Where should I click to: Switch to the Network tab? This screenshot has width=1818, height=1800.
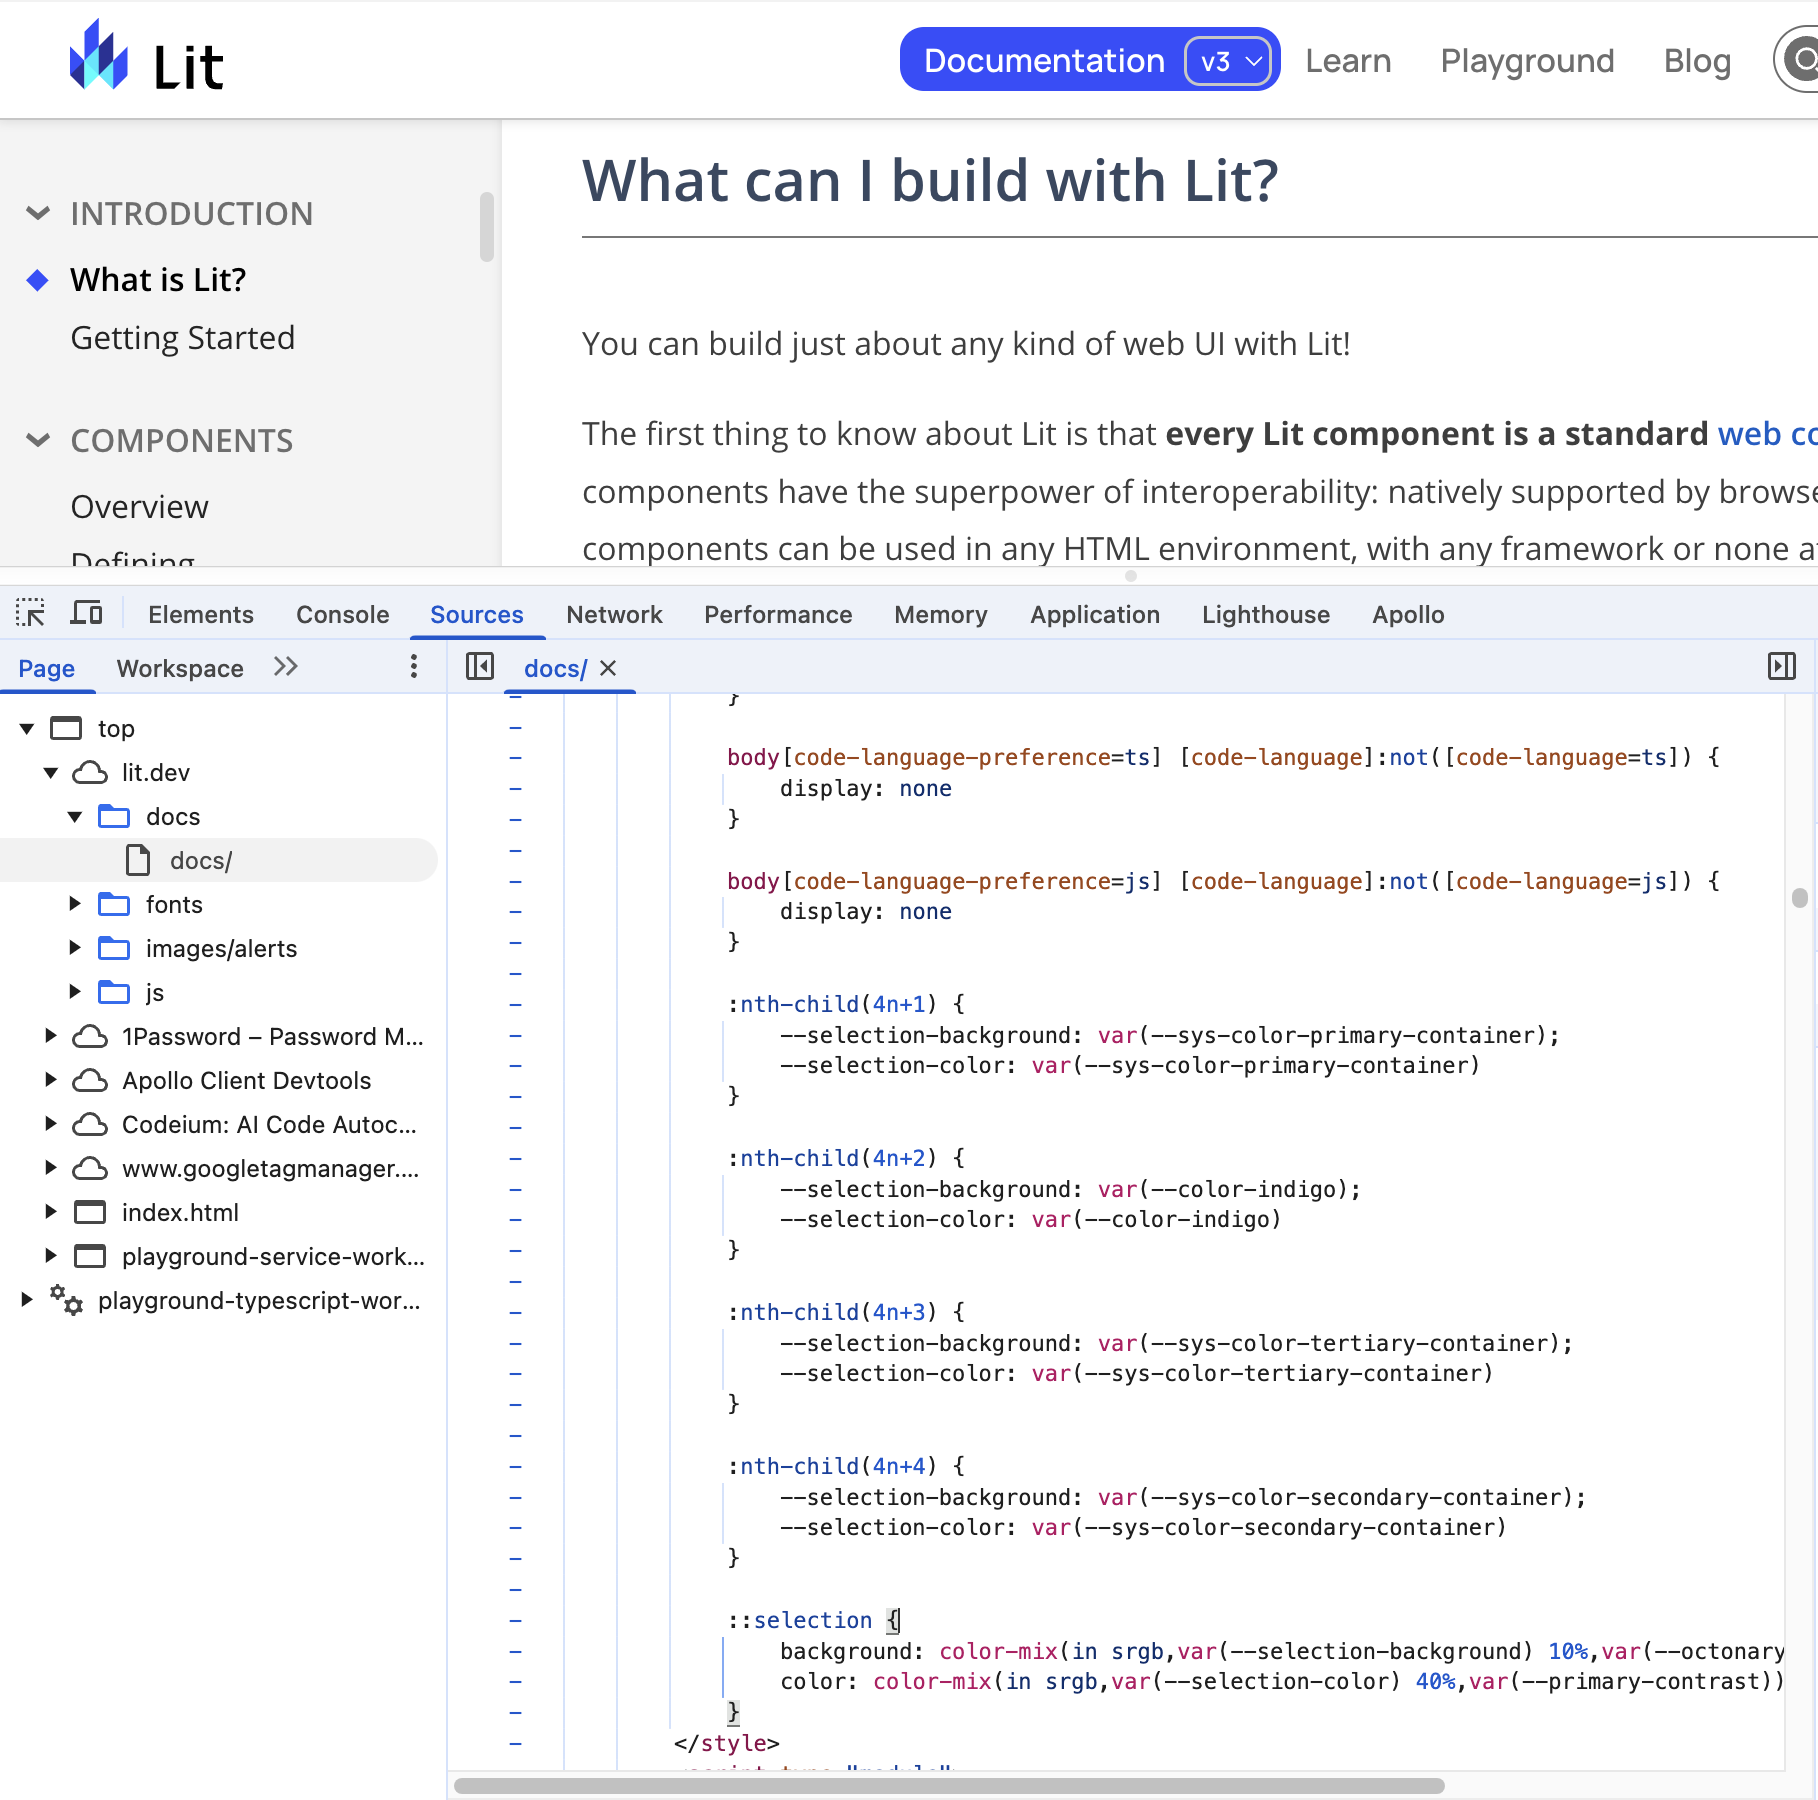[614, 615]
